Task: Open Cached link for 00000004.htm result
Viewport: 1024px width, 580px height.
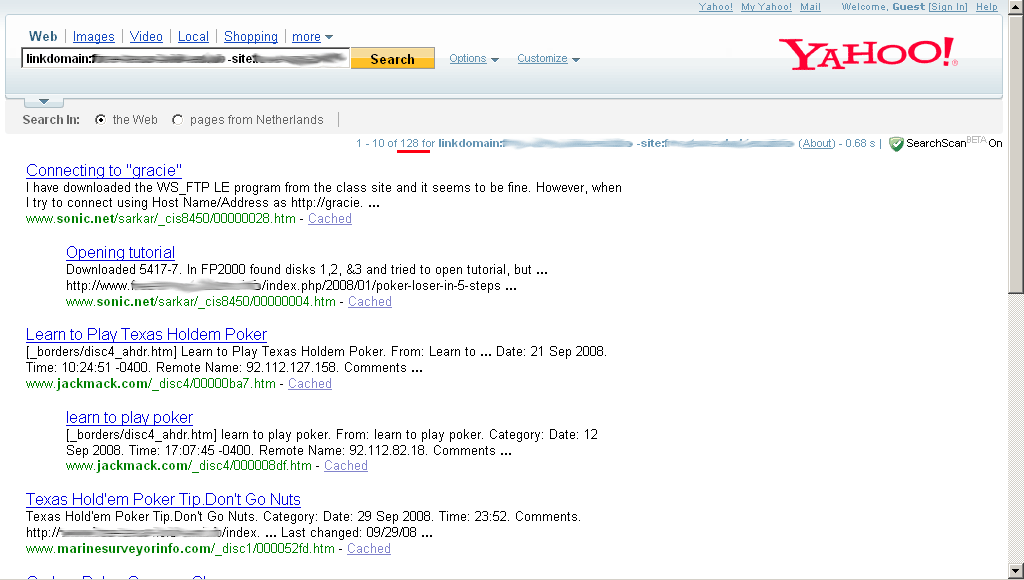Action: [x=370, y=302]
